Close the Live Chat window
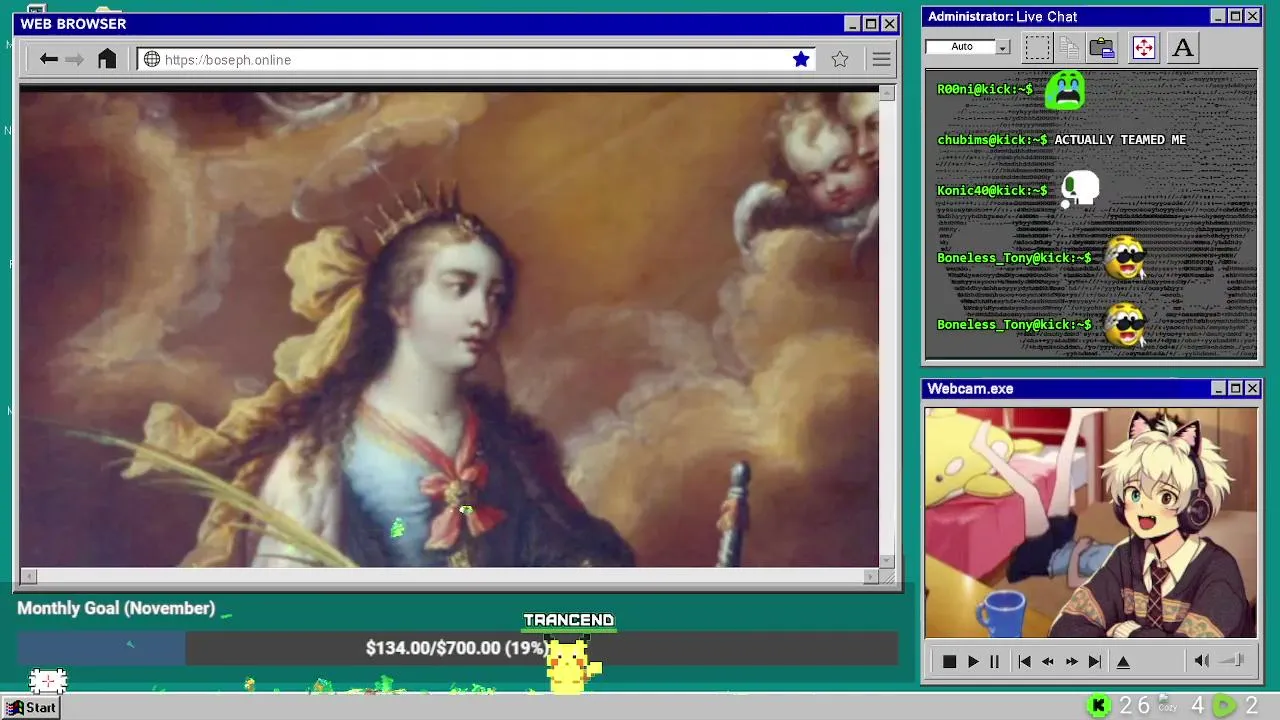Screen dimensions: 1280x720 [x=1252, y=16]
